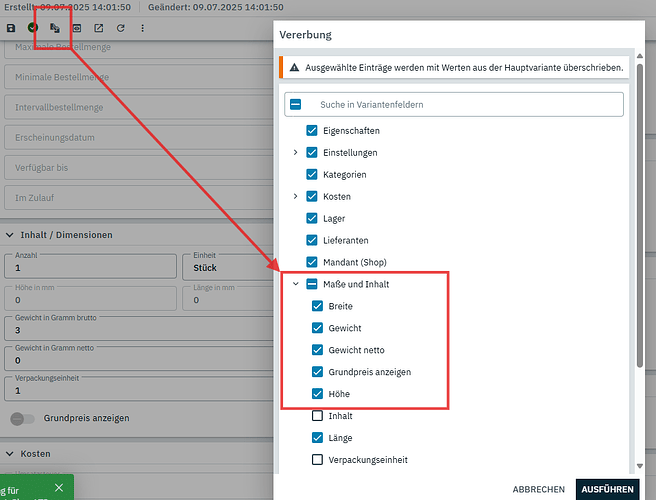Viewport: 656px width, 500px height.
Task: Open the three-dot more options menu
Action: pos(143,28)
